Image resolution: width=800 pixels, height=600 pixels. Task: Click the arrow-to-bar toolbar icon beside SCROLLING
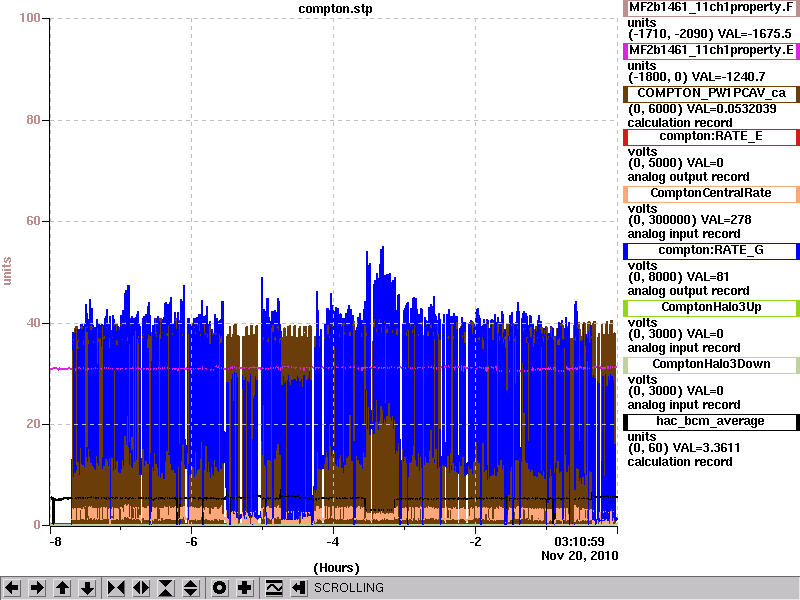tap(298, 588)
